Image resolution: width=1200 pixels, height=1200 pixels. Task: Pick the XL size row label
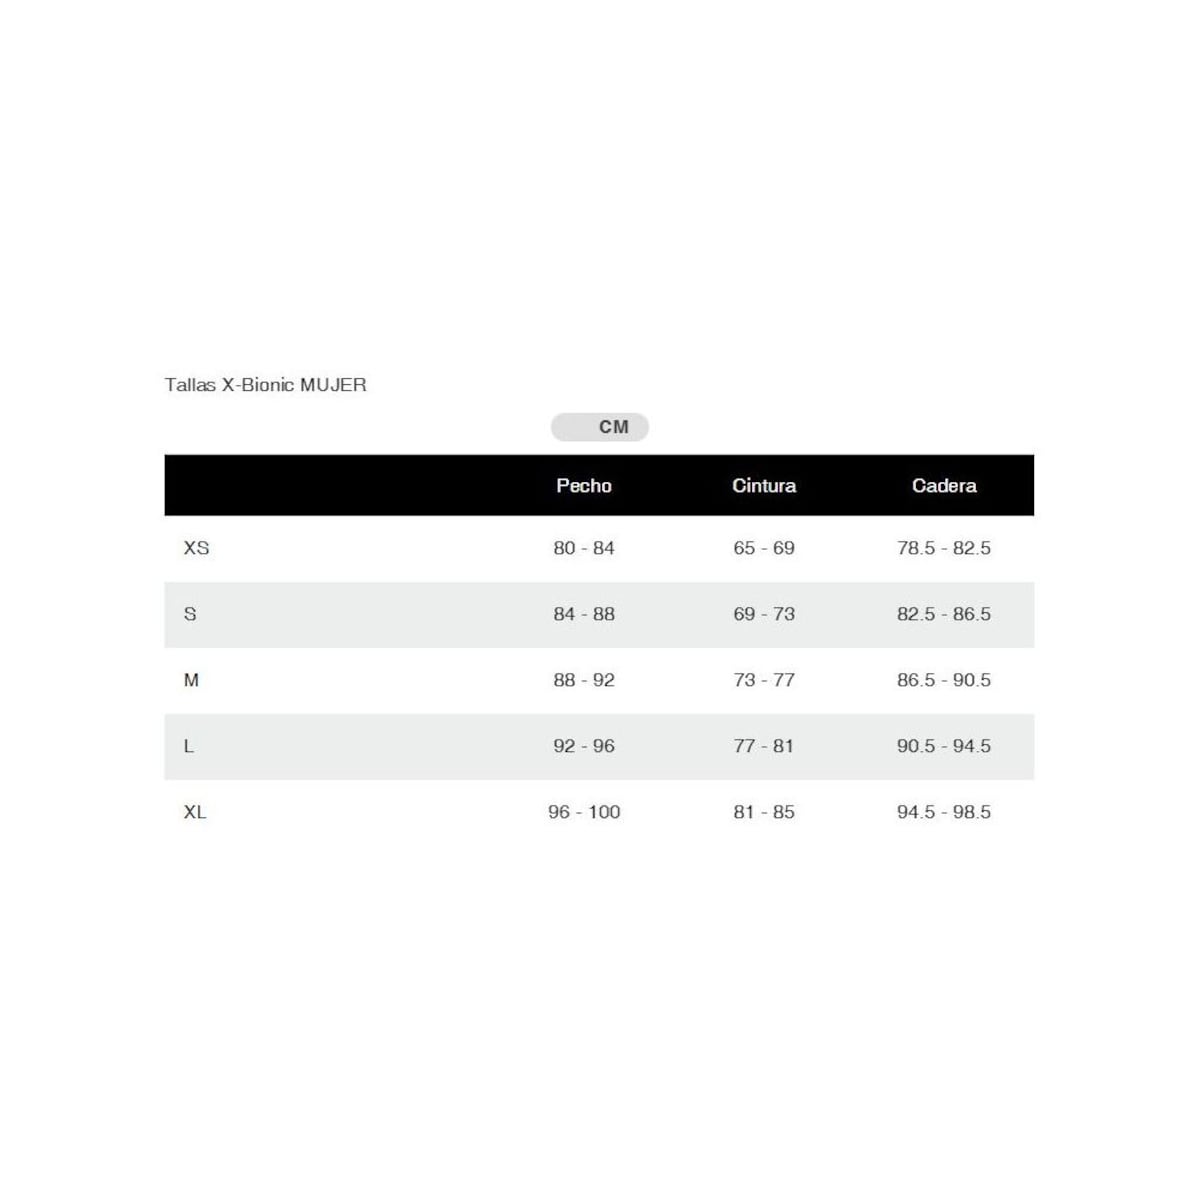pos(195,812)
